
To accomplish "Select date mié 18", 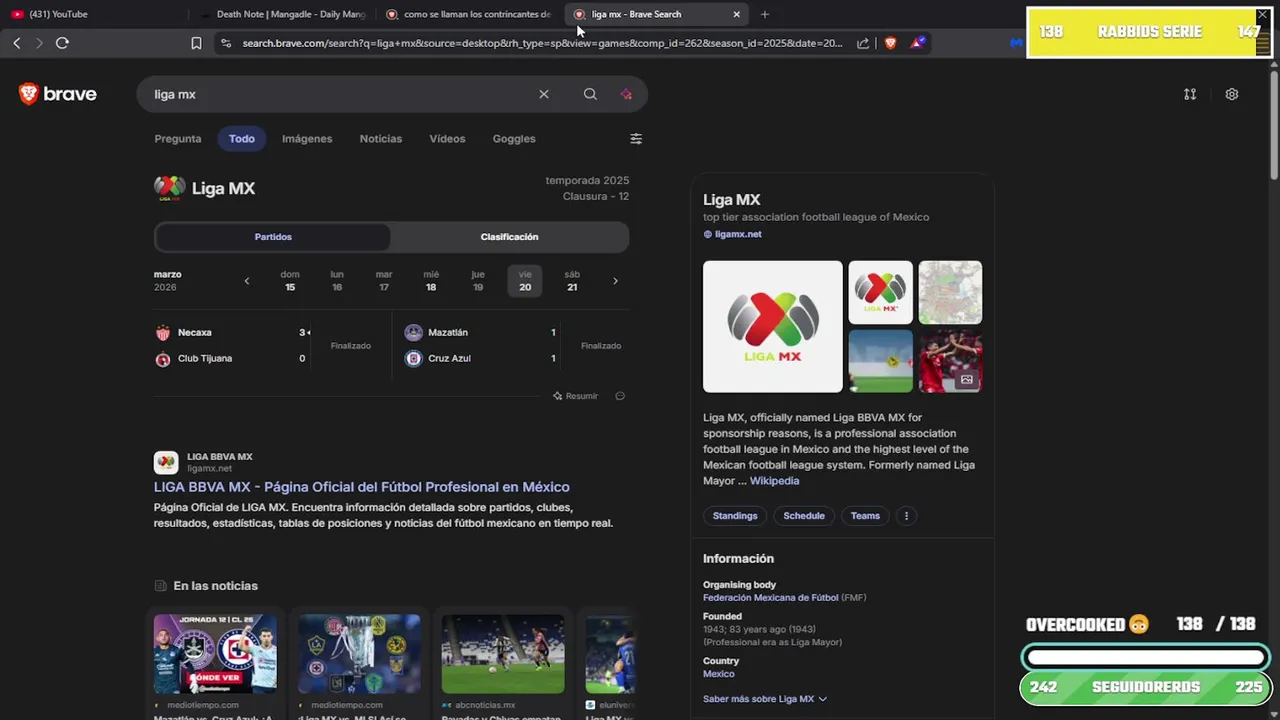I will click(431, 281).
